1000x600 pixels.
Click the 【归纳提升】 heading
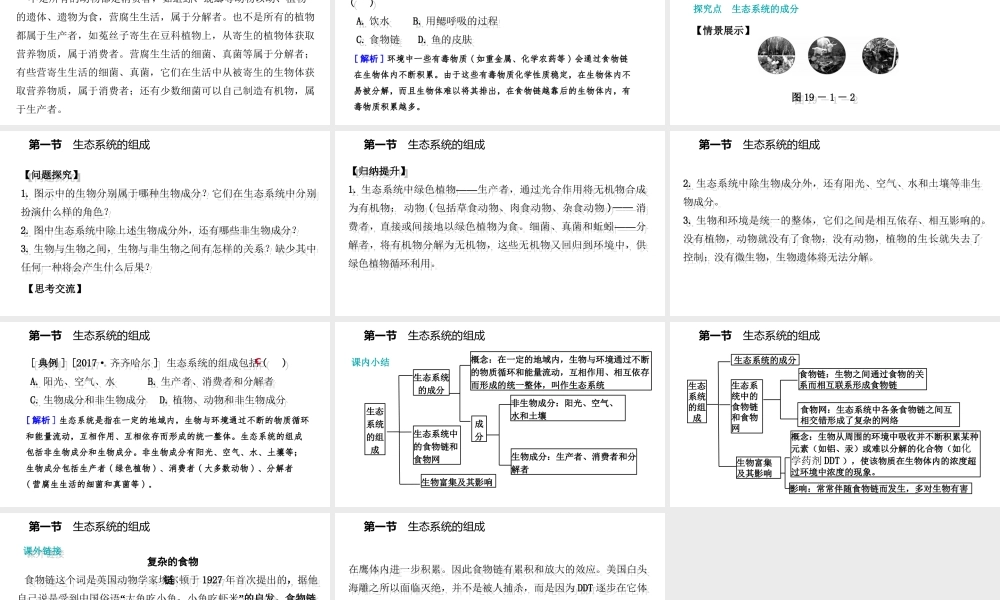tap(379, 171)
